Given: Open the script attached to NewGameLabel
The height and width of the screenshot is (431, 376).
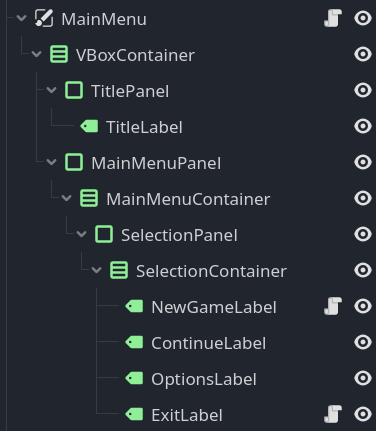Looking at the screenshot, I should click(x=333, y=306).
